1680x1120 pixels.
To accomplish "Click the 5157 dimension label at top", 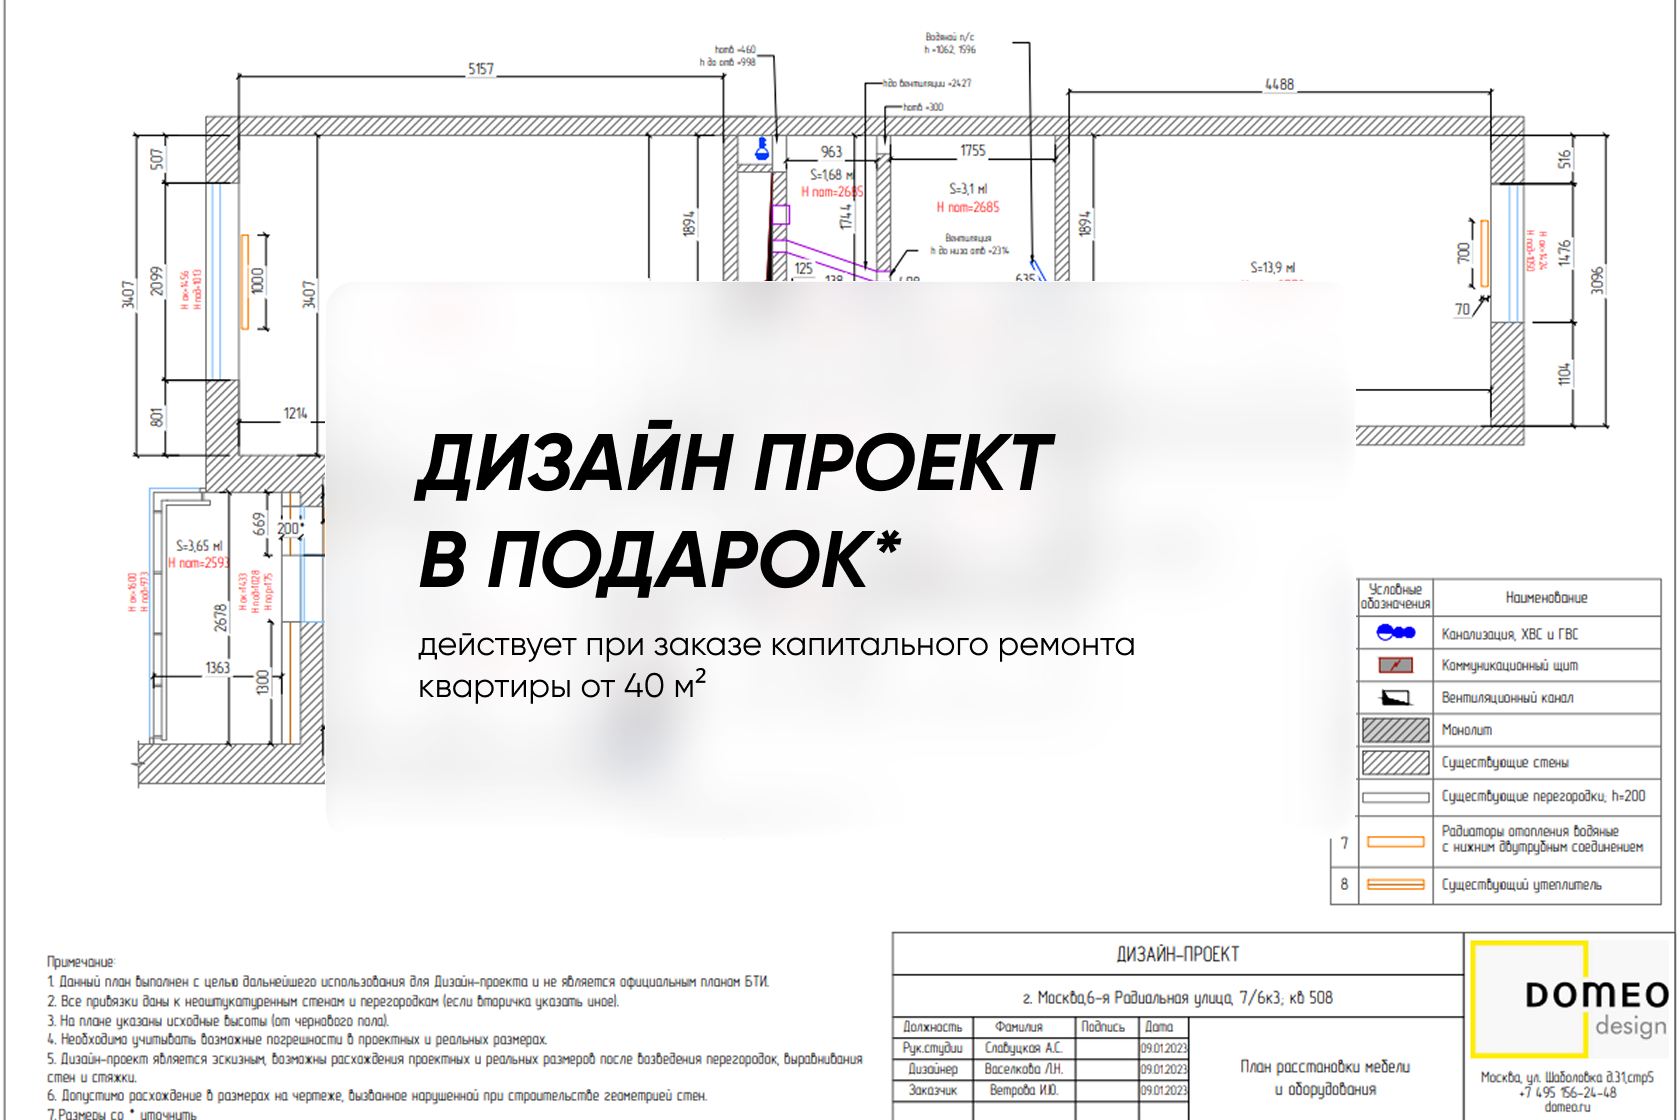I will coord(481,69).
